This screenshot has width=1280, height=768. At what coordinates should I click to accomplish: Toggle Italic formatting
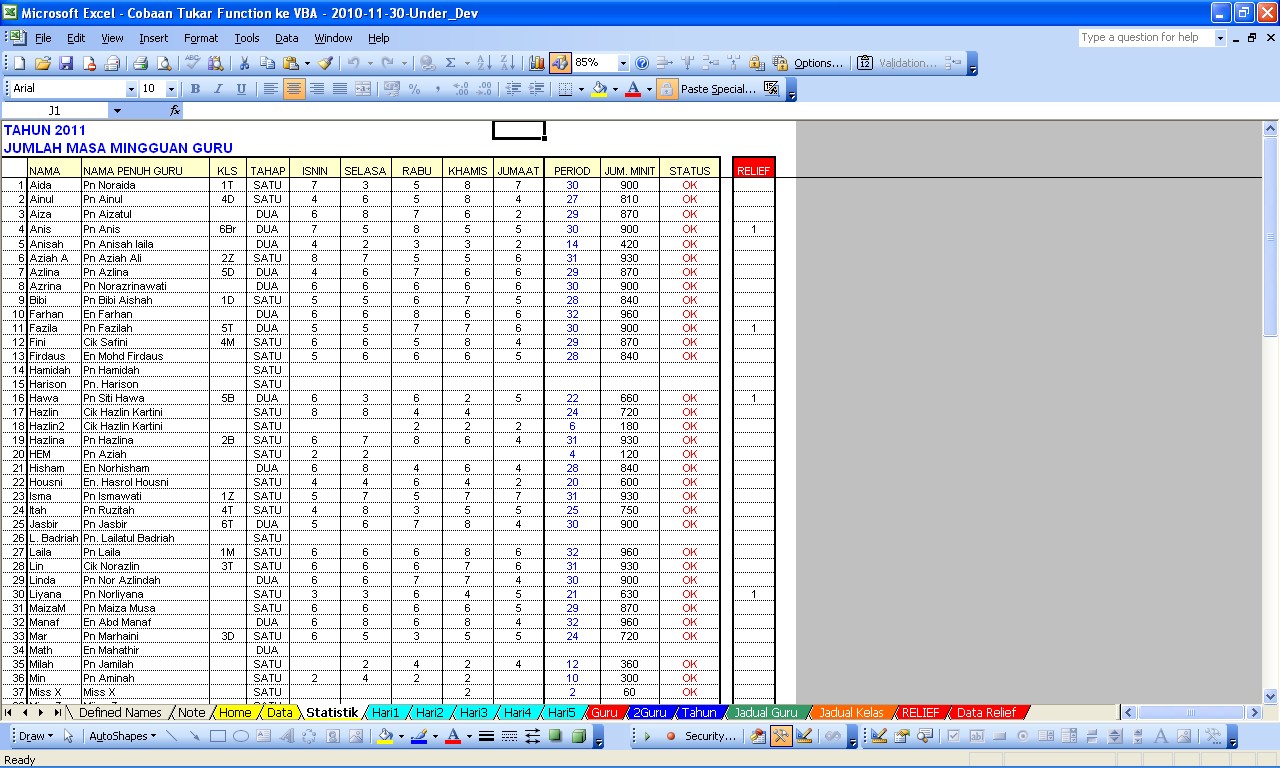(x=218, y=89)
